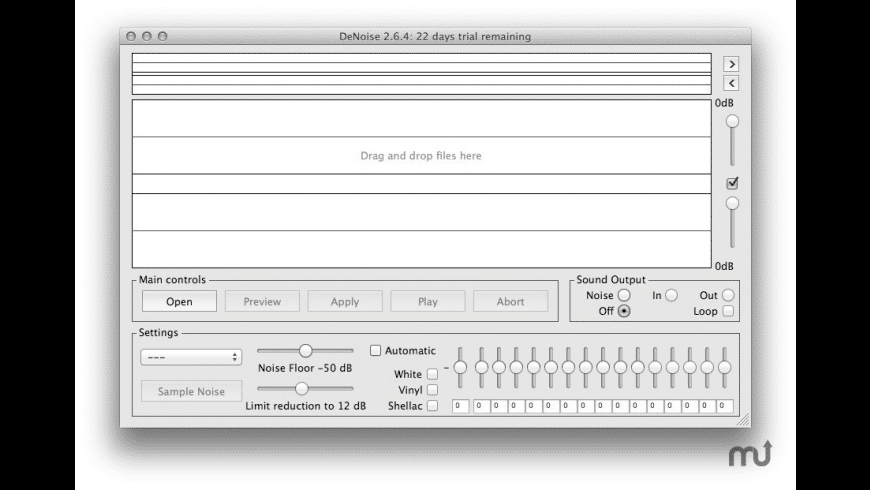870x490 pixels.
Task: Check the White noise checkbox
Action: 432,374
